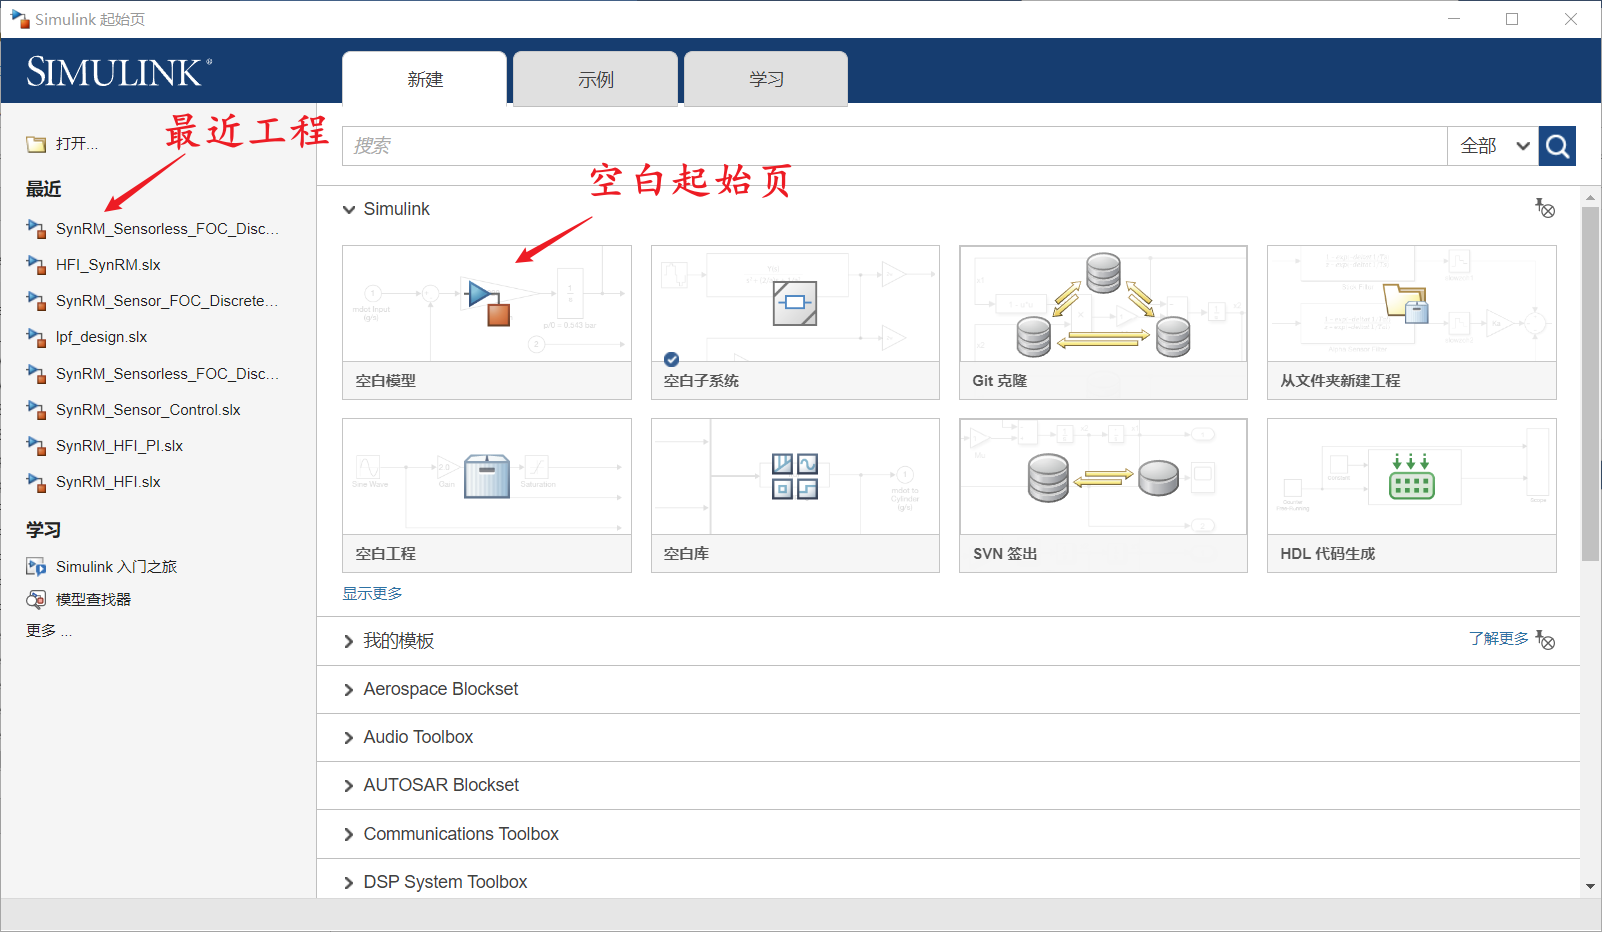Click the Model Finder (模型查找器) icon
The width and height of the screenshot is (1602, 932).
(x=36, y=599)
